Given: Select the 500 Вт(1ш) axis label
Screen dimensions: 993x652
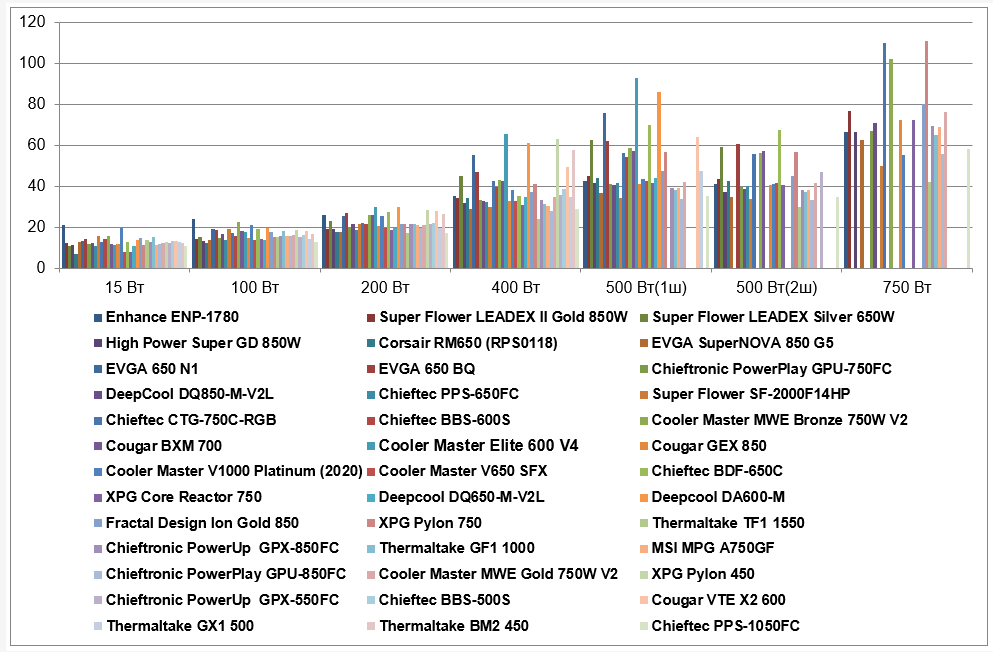Looking at the screenshot, I should point(646,288).
